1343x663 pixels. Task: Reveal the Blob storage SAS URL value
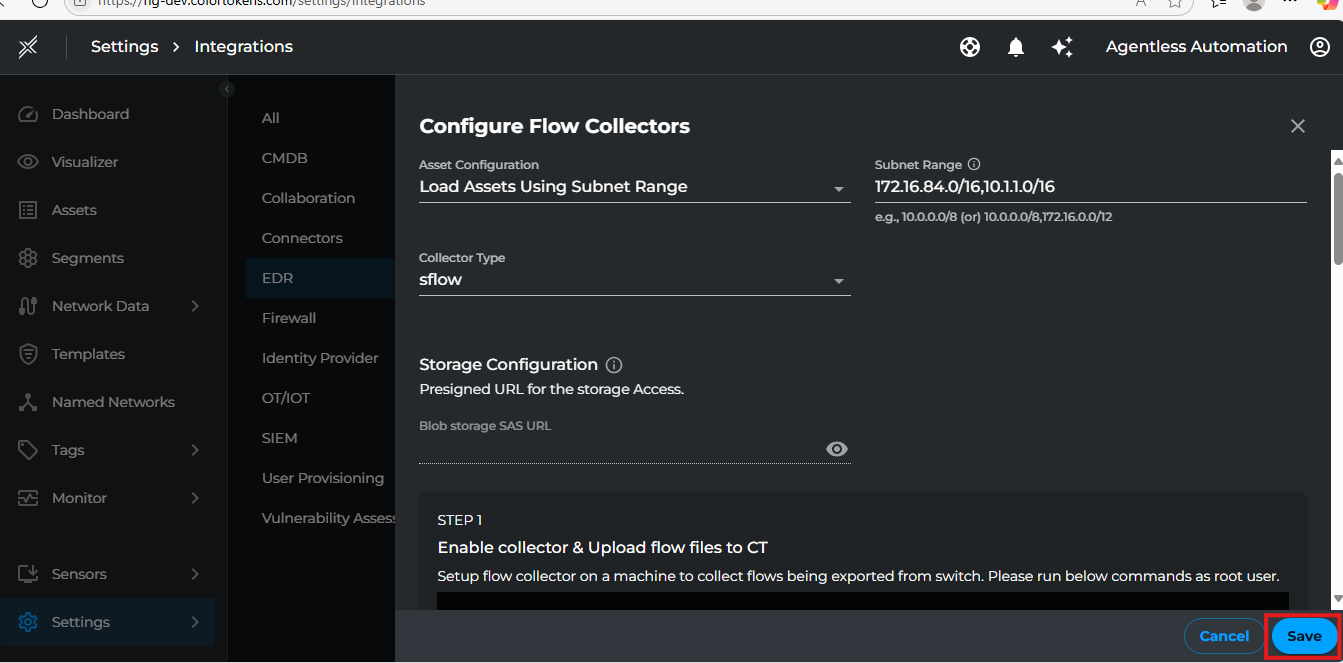coord(837,448)
